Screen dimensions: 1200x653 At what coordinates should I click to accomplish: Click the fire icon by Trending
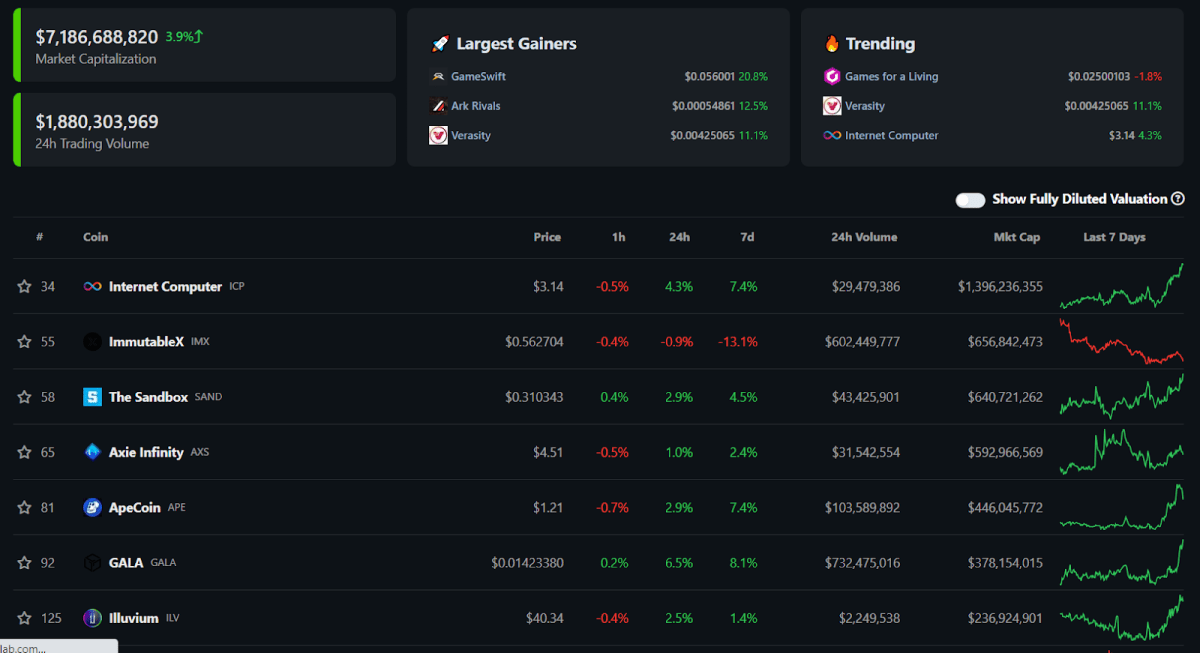click(832, 44)
